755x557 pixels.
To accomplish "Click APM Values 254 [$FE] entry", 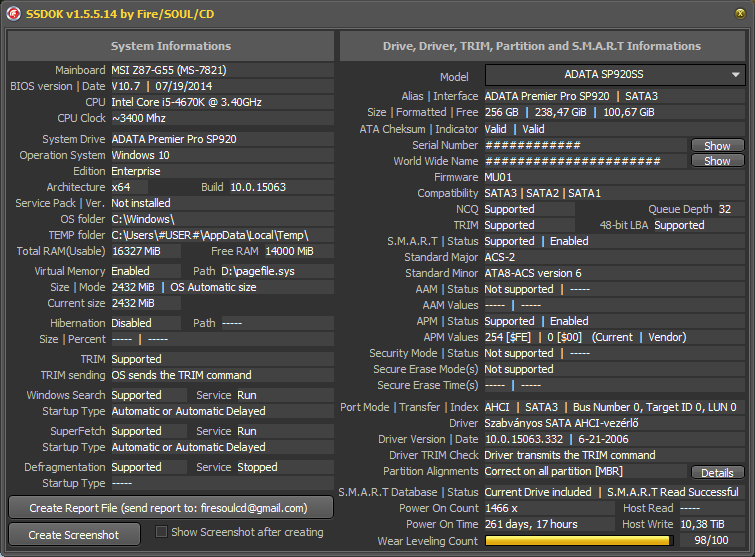I will click(x=508, y=337).
